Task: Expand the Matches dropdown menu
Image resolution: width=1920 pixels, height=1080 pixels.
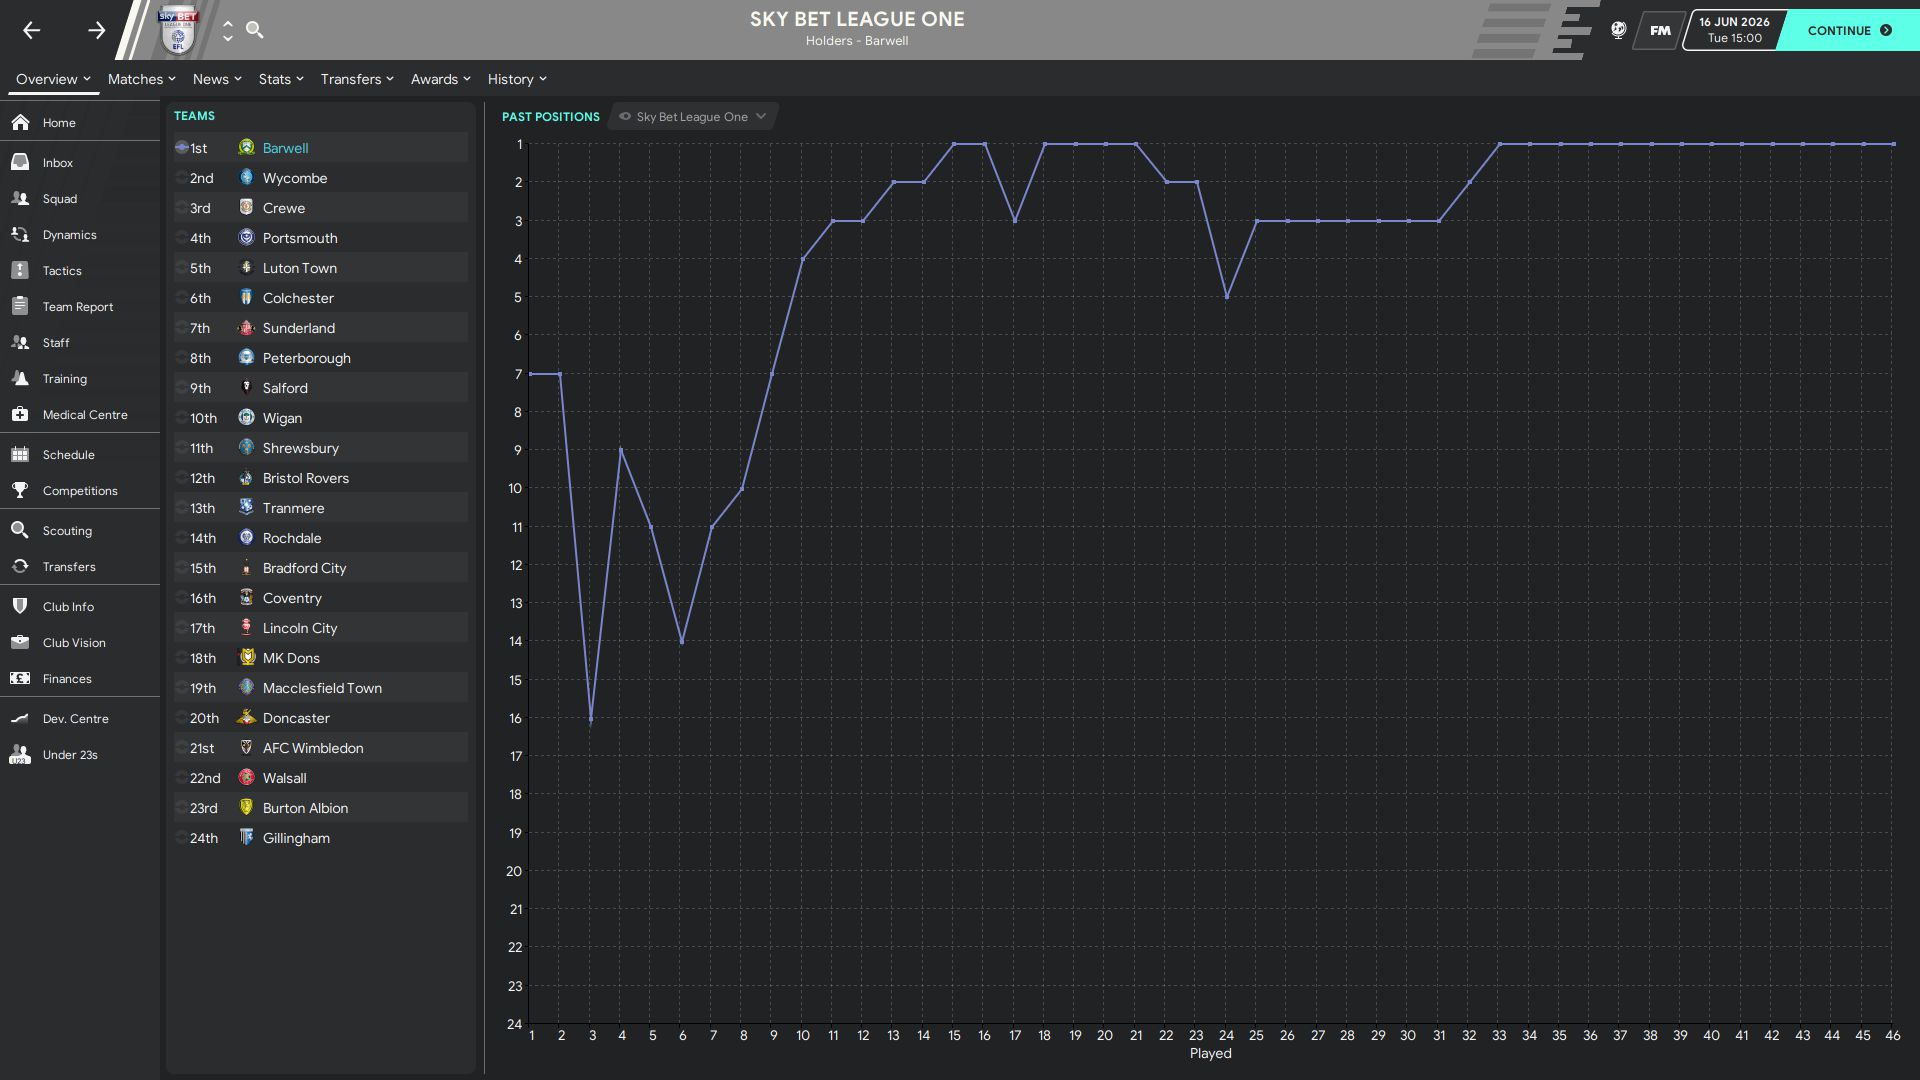Action: click(141, 79)
